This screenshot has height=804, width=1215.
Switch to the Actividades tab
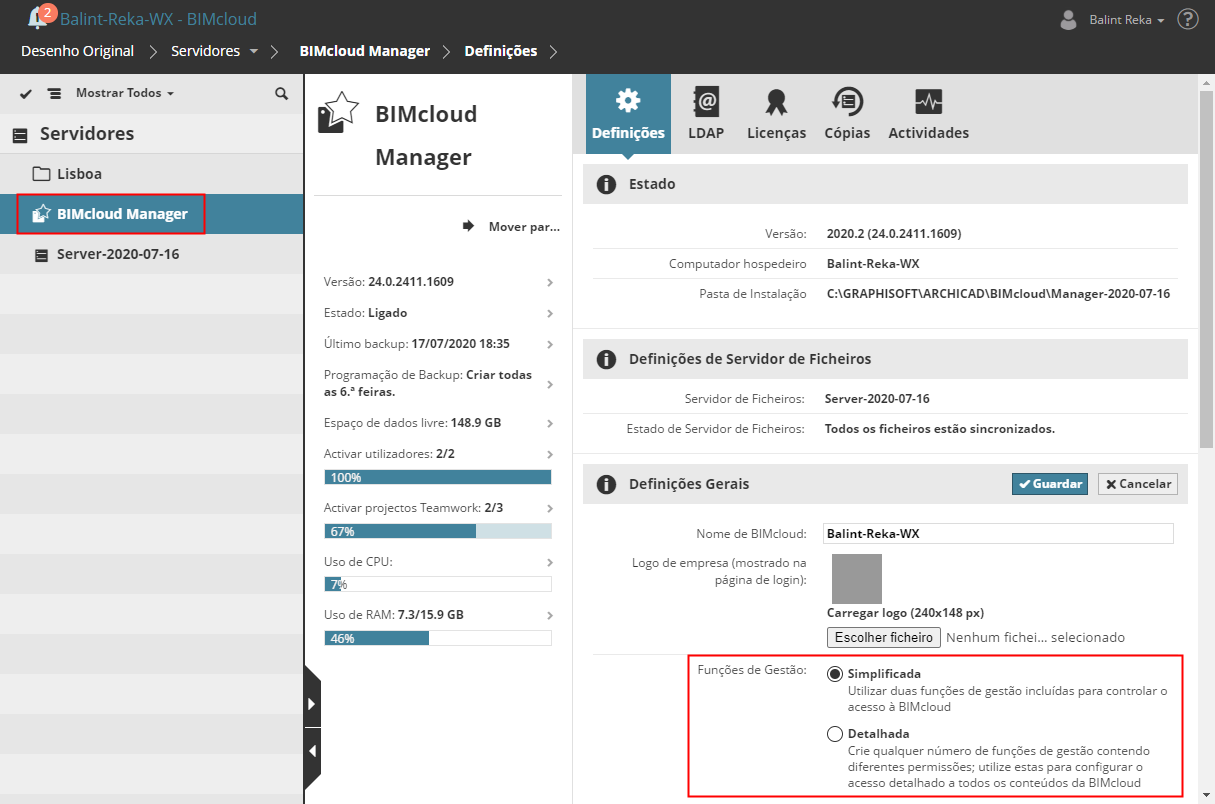coord(929,114)
